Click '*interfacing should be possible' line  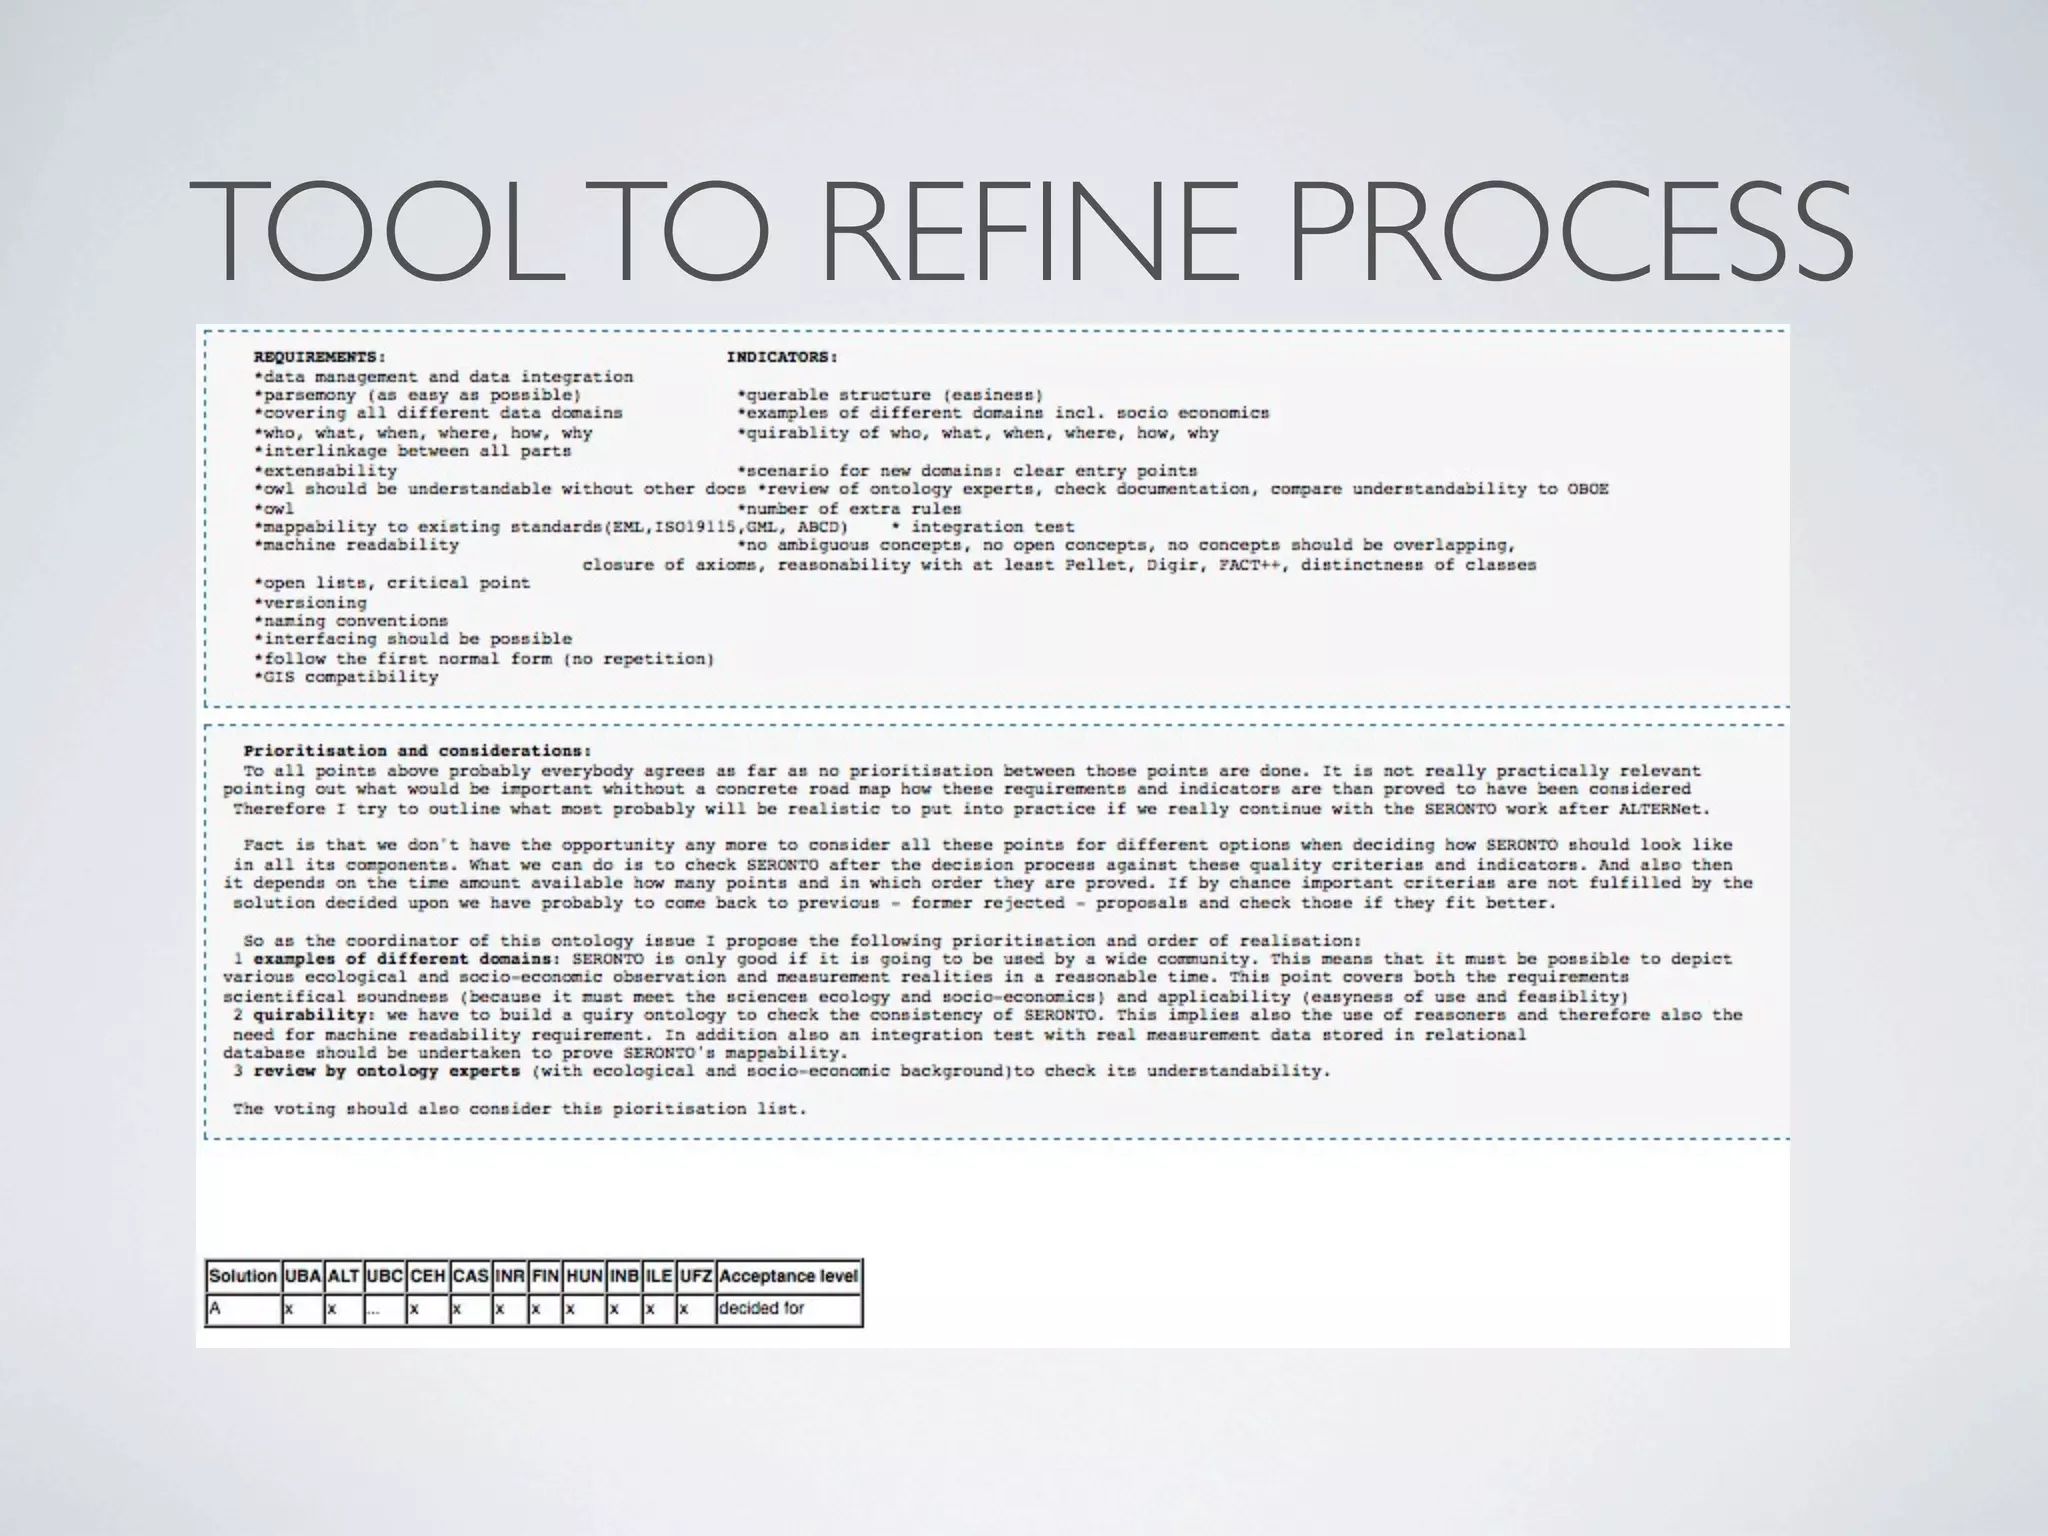tap(413, 639)
